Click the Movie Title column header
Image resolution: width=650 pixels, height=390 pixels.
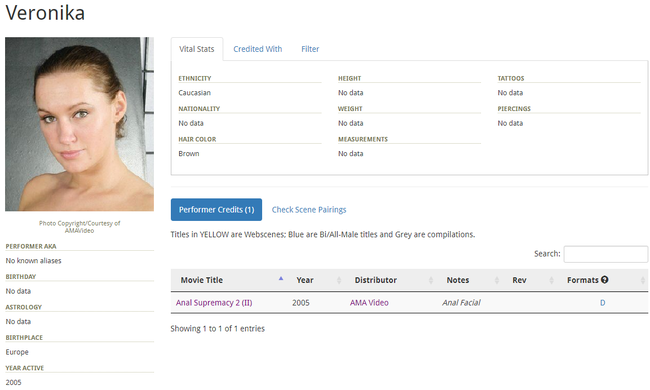[x=201, y=280]
